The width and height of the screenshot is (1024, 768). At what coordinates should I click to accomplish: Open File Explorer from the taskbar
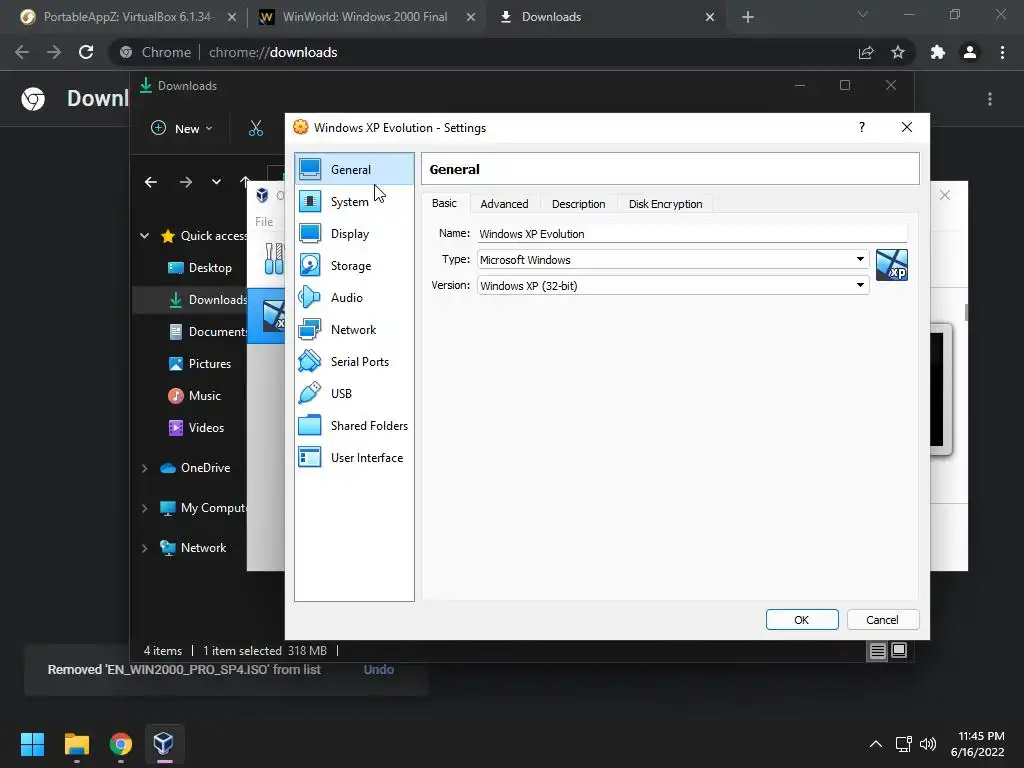coord(76,744)
